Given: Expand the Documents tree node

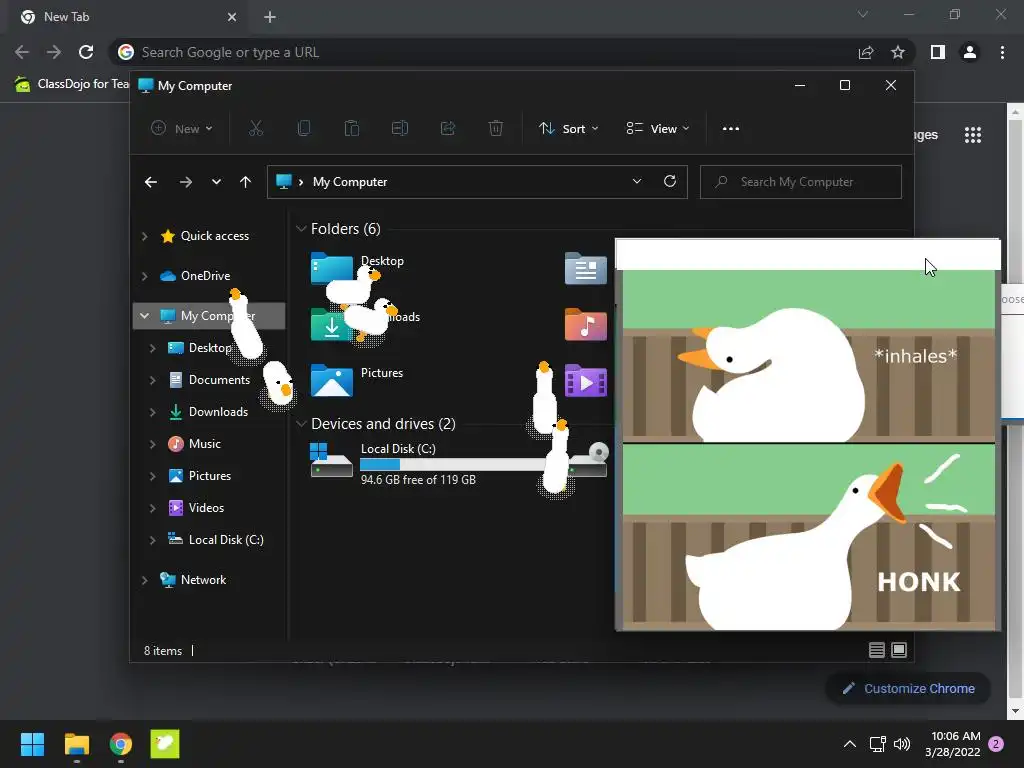Looking at the screenshot, I should click(152, 379).
